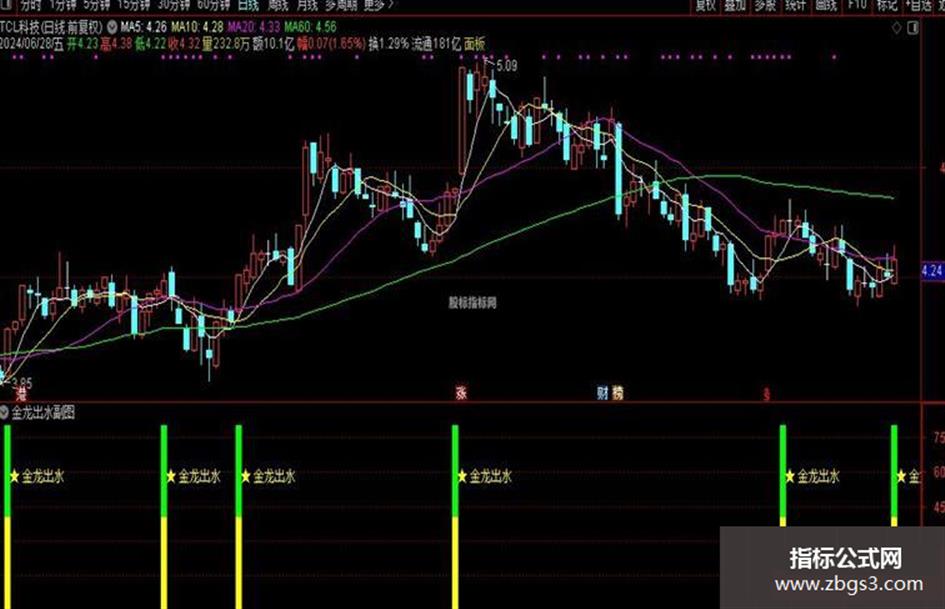Click the red $ marker on timeline
Viewport: 945px width, 609px height.
tap(767, 395)
